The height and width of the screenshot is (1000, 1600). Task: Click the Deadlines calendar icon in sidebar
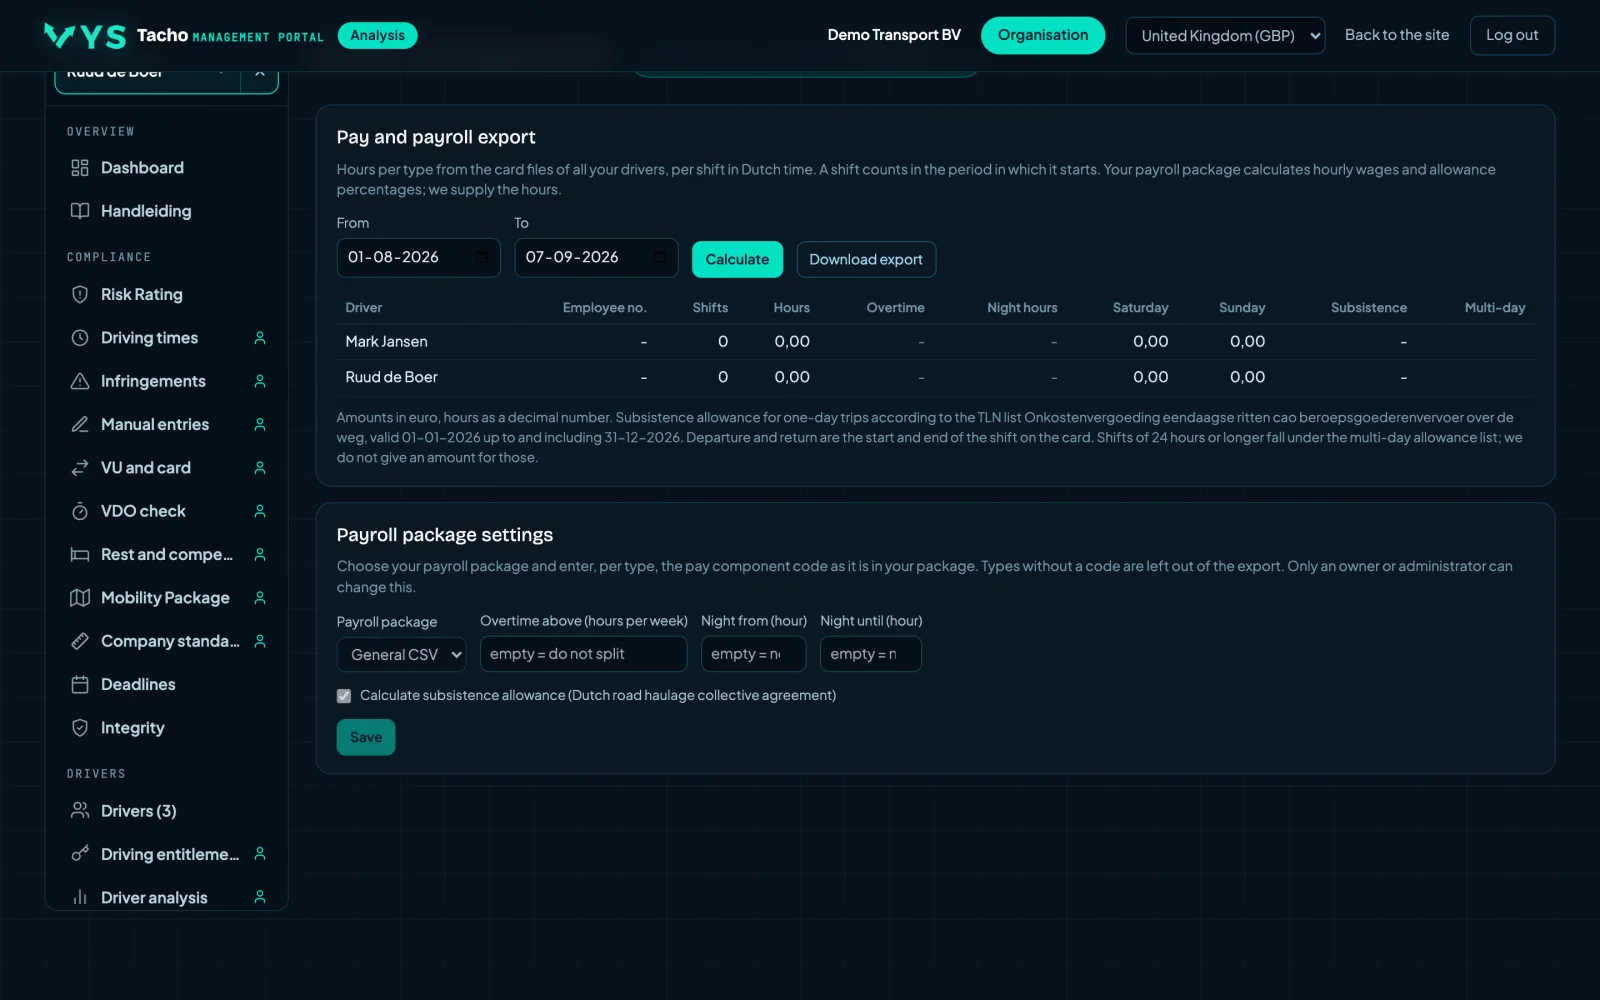80,684
